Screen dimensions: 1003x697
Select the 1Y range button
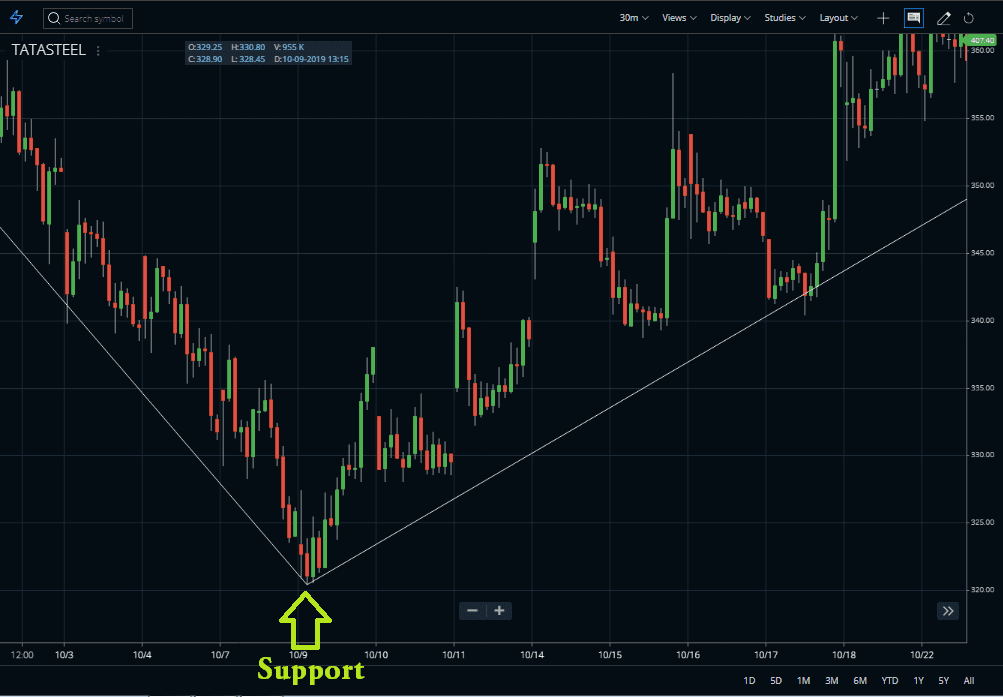coord(919,680)
